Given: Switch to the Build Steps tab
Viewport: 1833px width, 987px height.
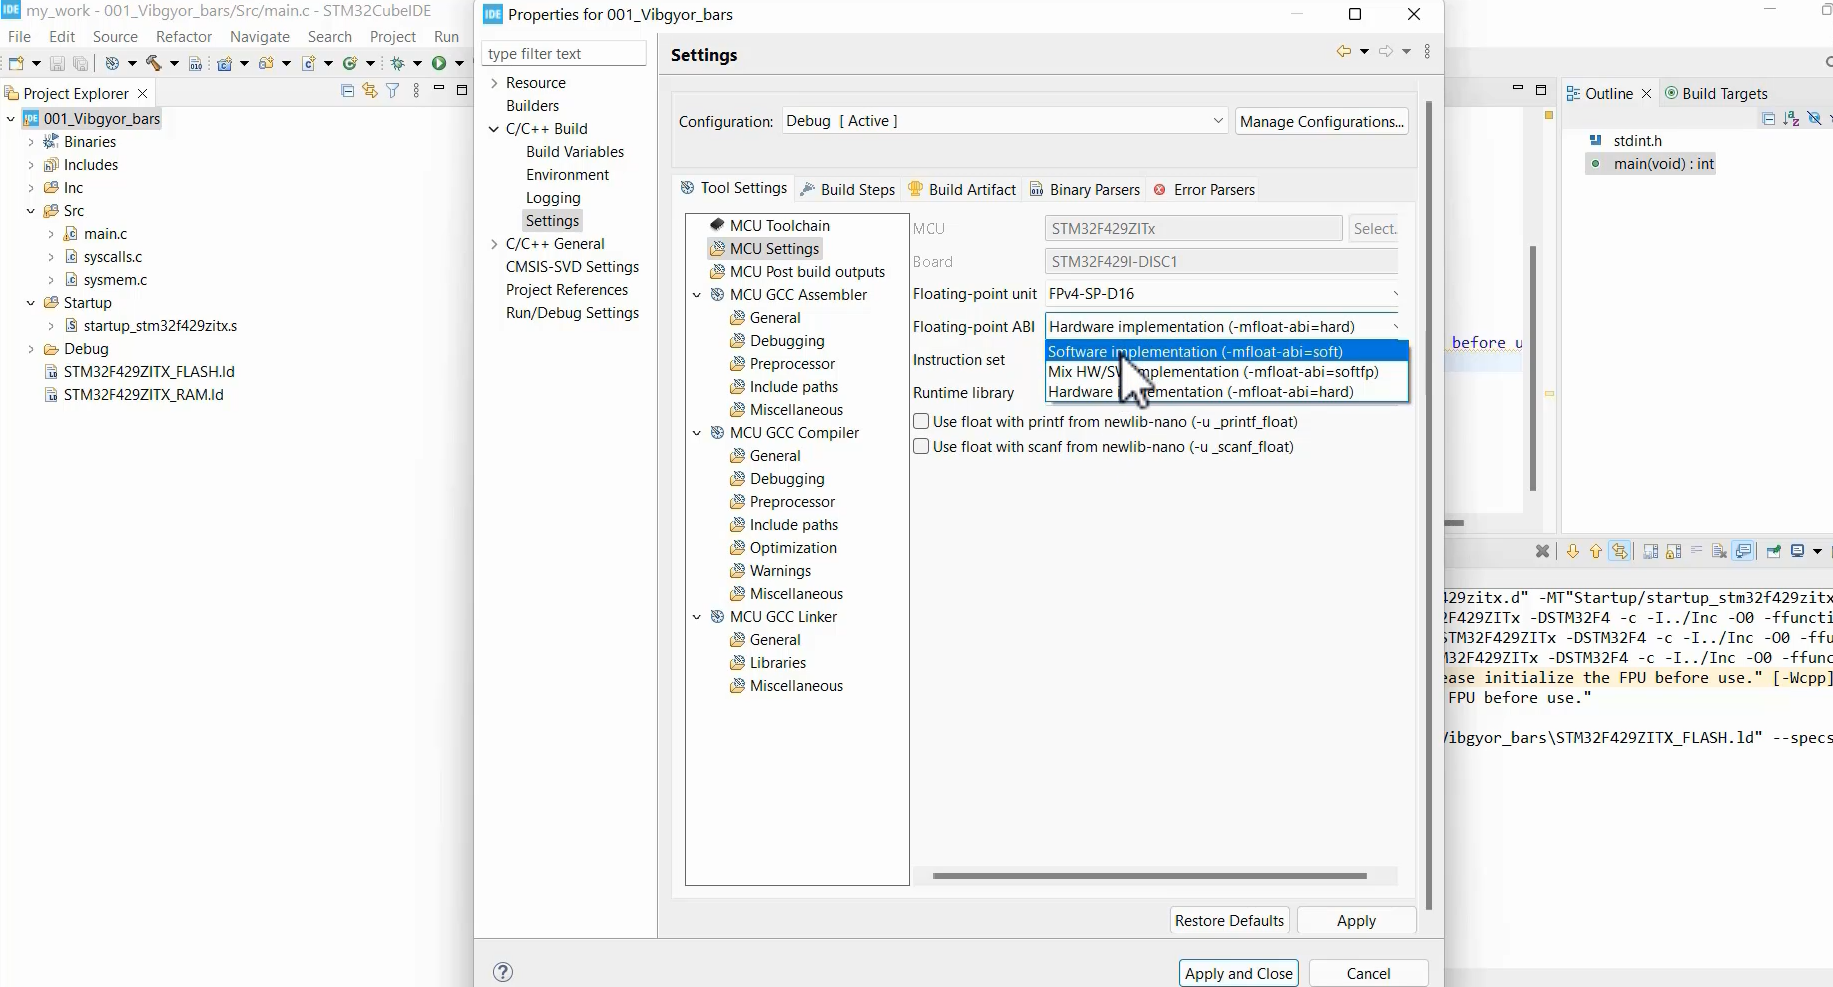Looking at the screenshot, I should coord(847,189).
